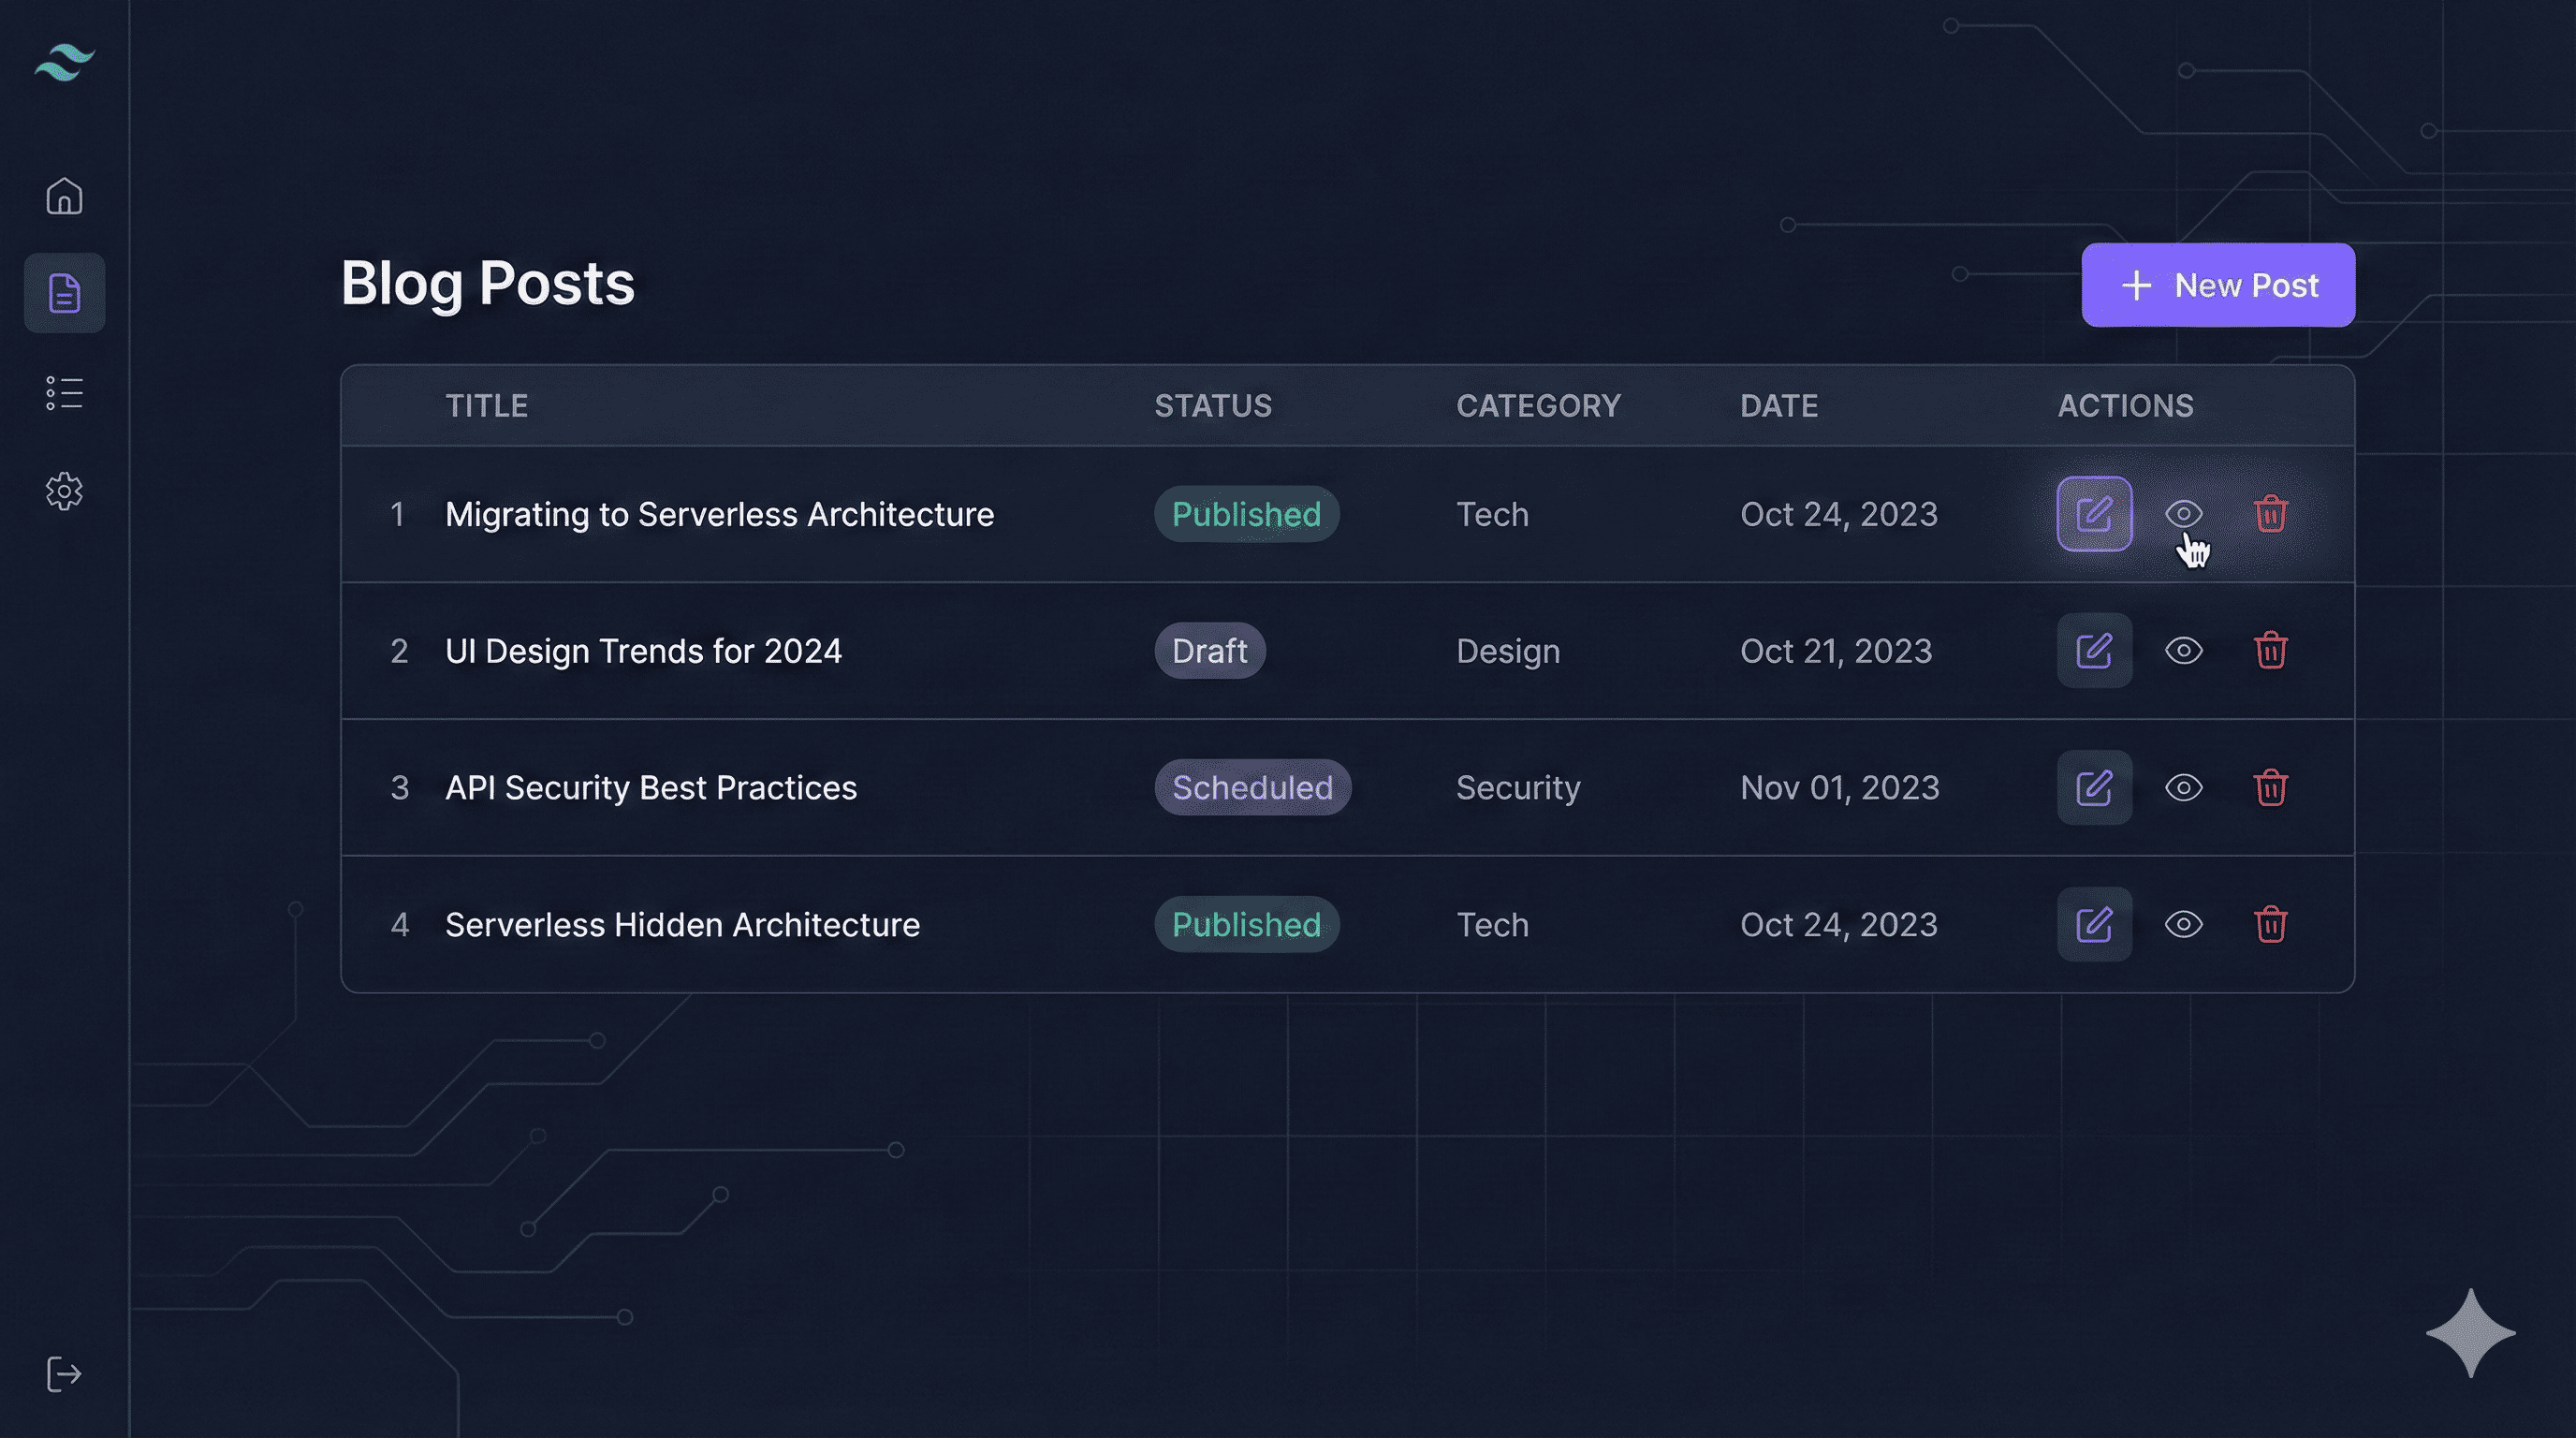Preview the UI Design Trends post via the eye icon
Viewport: 2576px width, 1438px height.
coord(2183,651)
